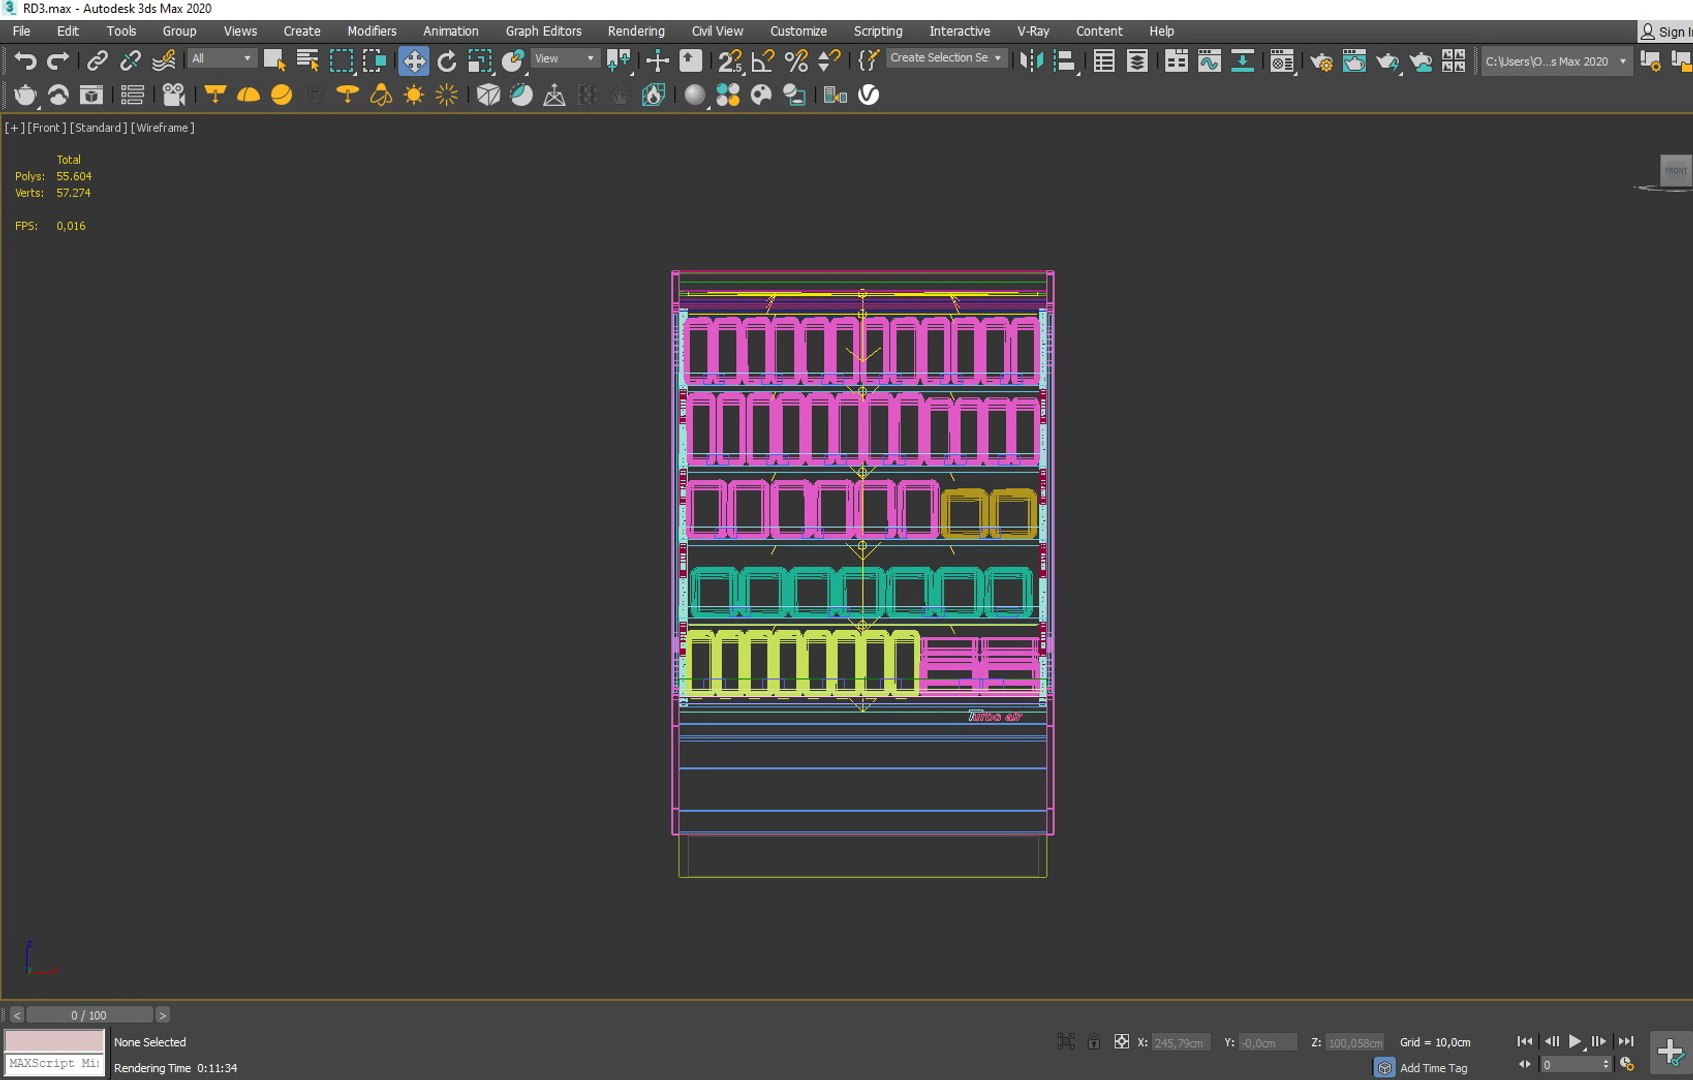Screen dimensions: 1693x1080
Task: Choose the Select Object tool
Action: 274,61
